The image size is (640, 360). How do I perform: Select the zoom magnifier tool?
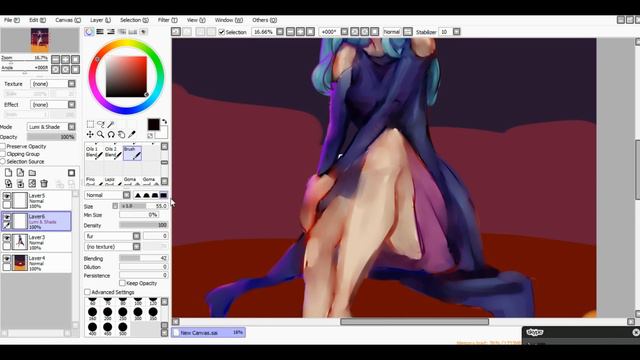[x=100, y=134]
